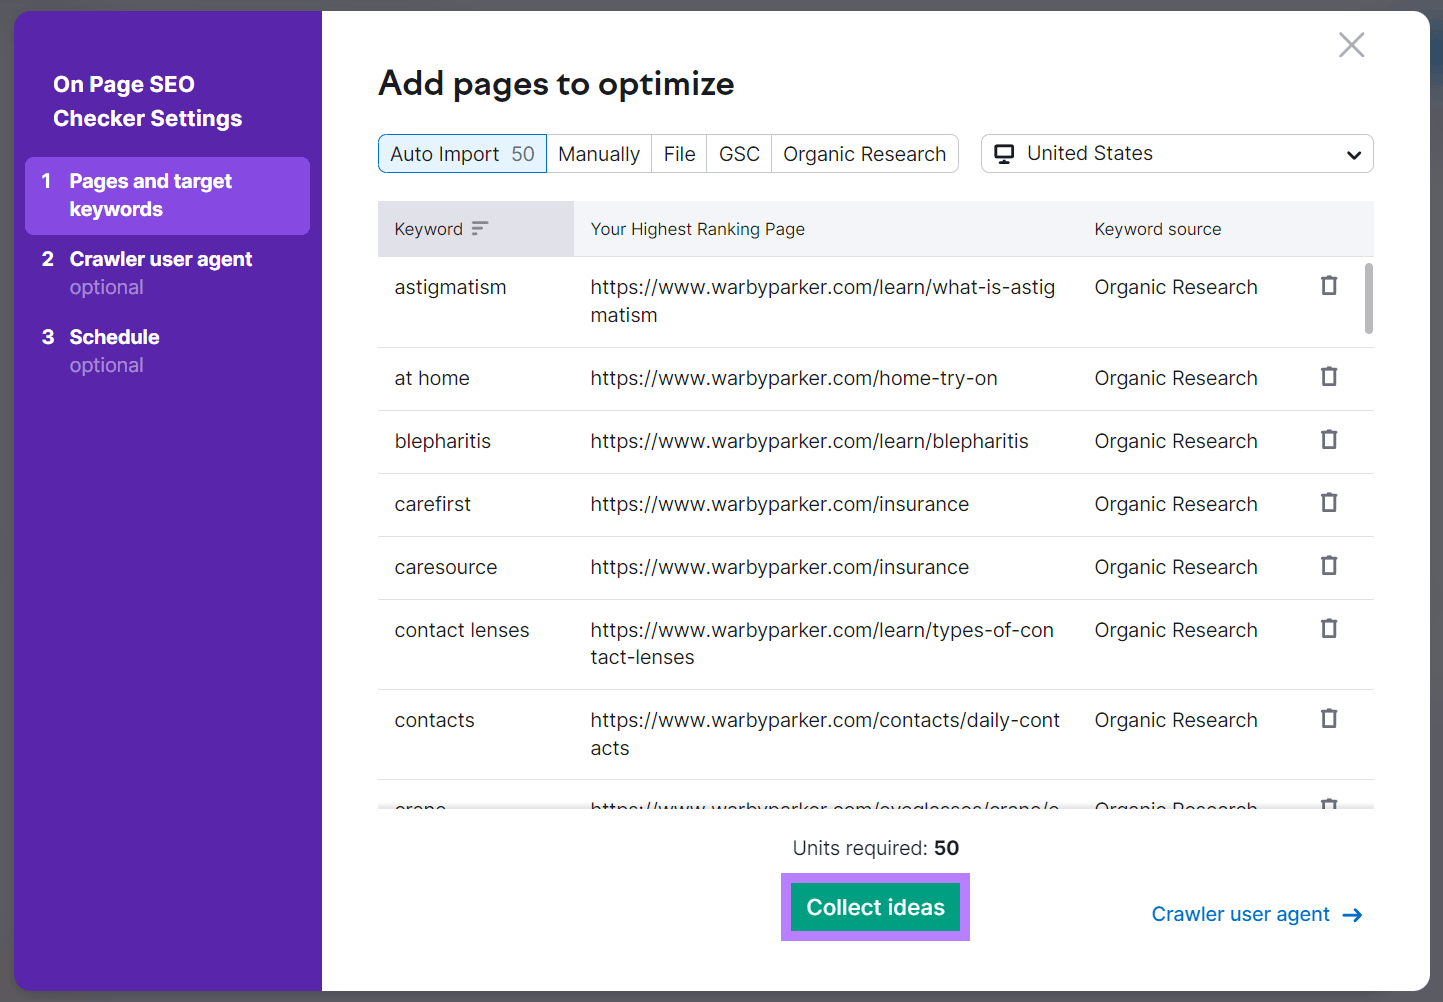Delete the astigmatism keyword row

tap(1329, 286)
